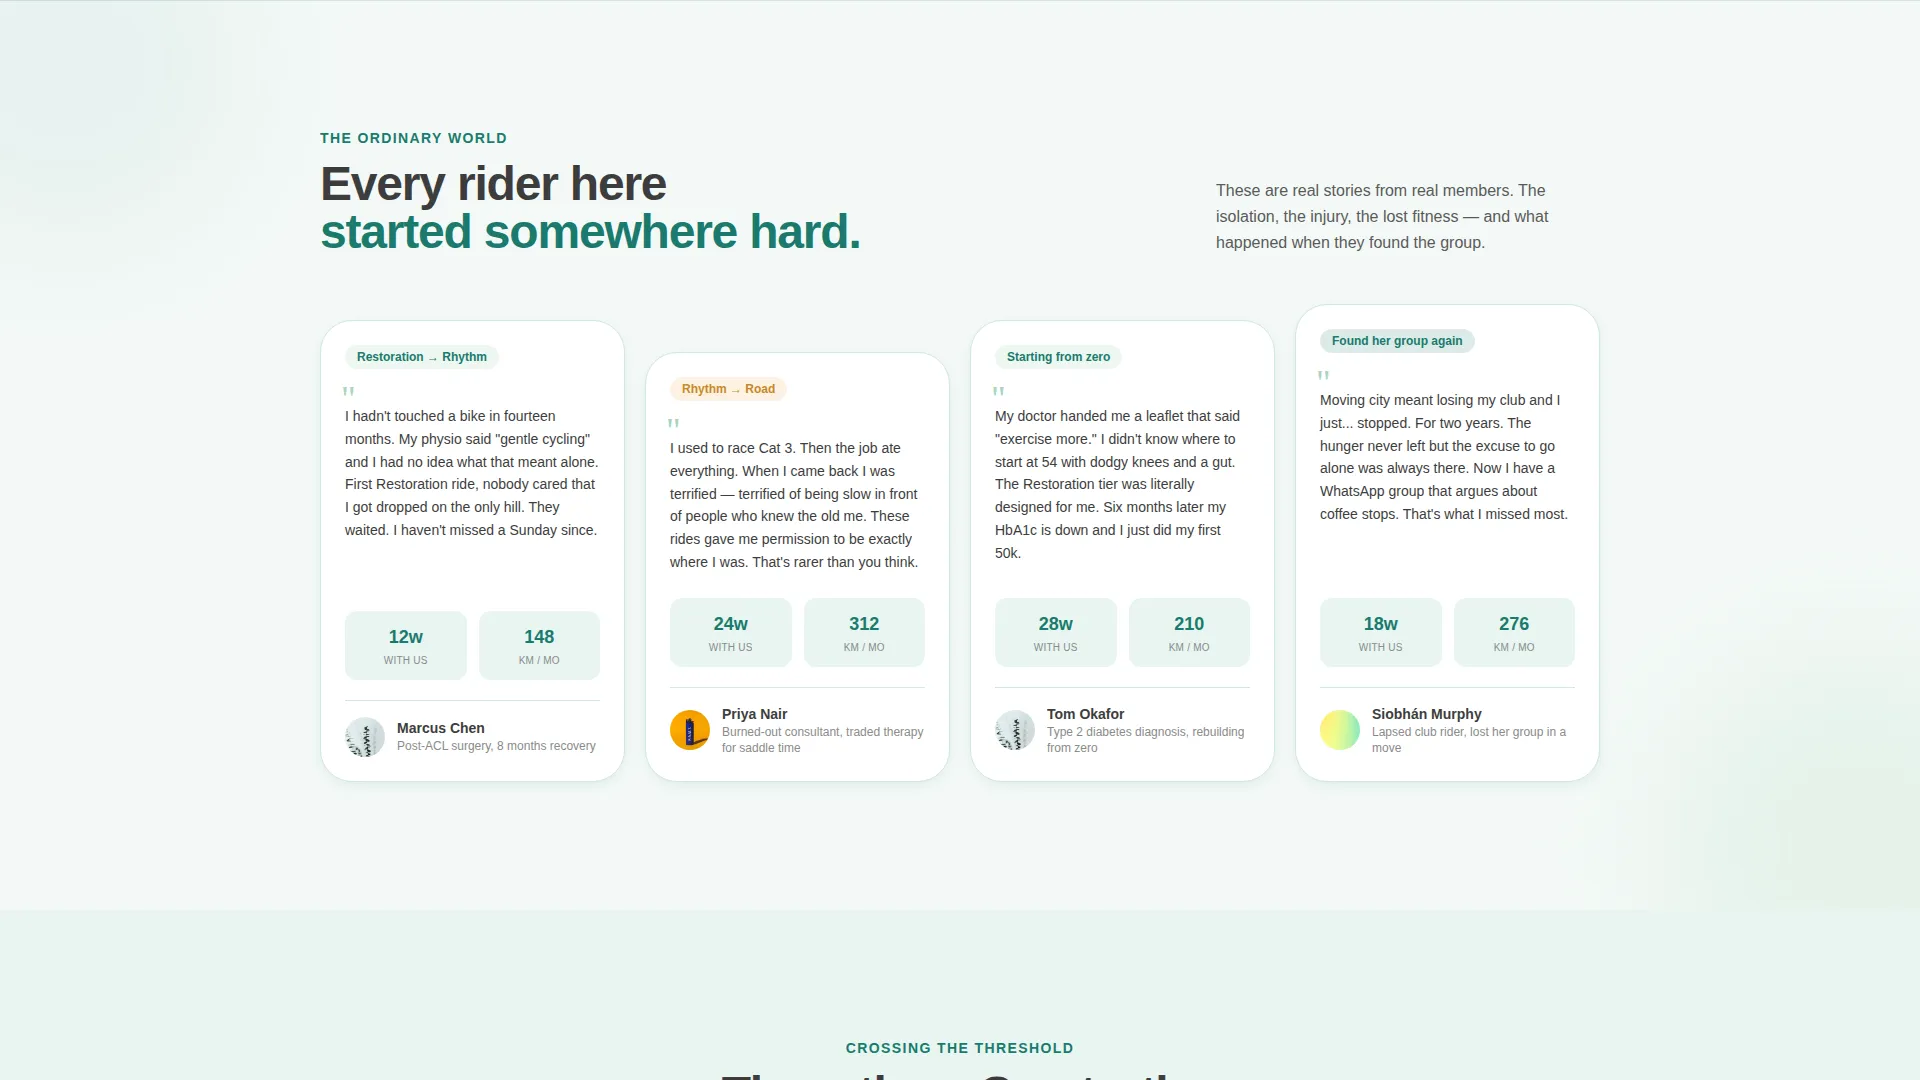The height and width of the screenshot is (1080, 1920).
Task: Click Siobhán Murphy's gradient avatar
Action: (x=1340, y=730)
